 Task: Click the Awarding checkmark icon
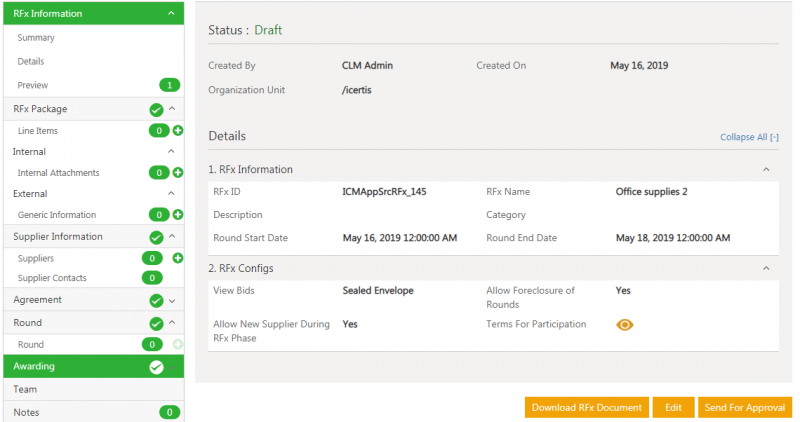[x=156, y=367]
